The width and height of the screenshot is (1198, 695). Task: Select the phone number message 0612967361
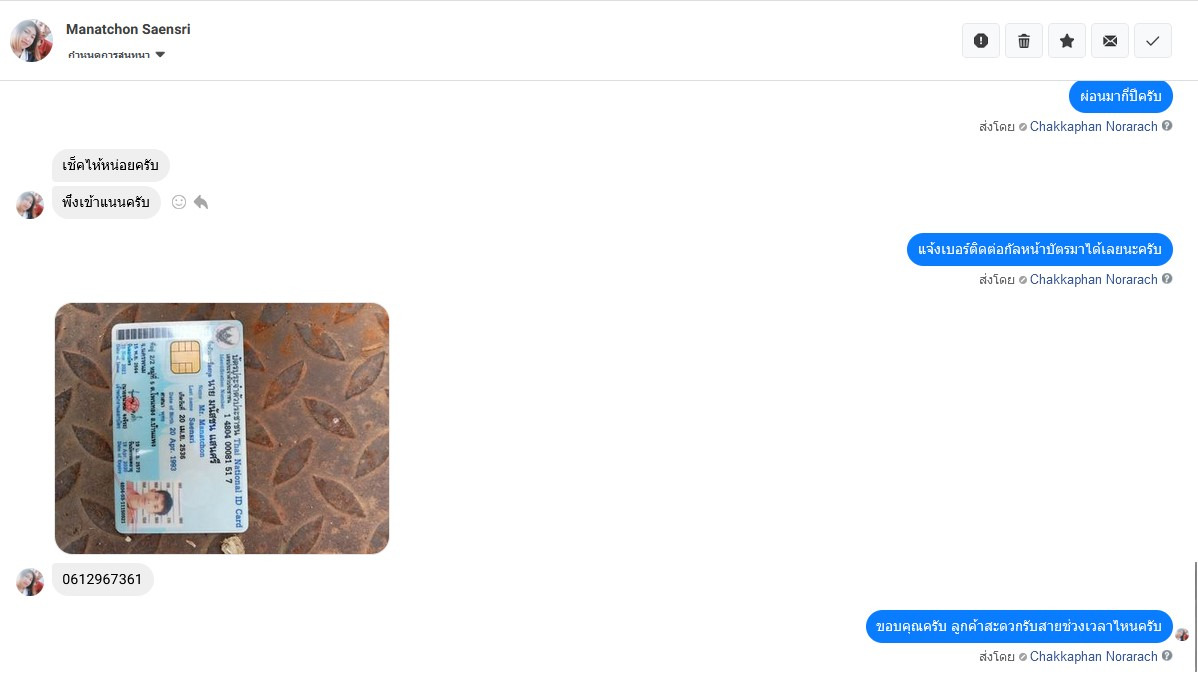tap(102, 579)
